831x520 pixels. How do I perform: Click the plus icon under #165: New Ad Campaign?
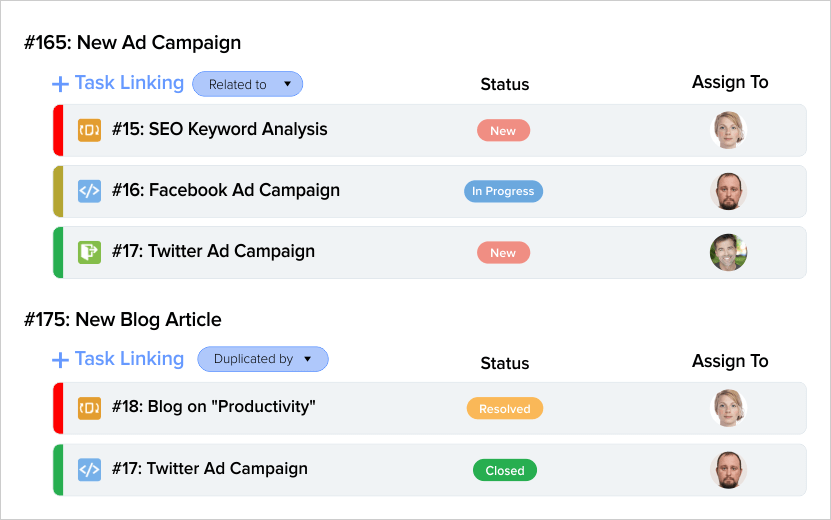click(x=60, y=84)
